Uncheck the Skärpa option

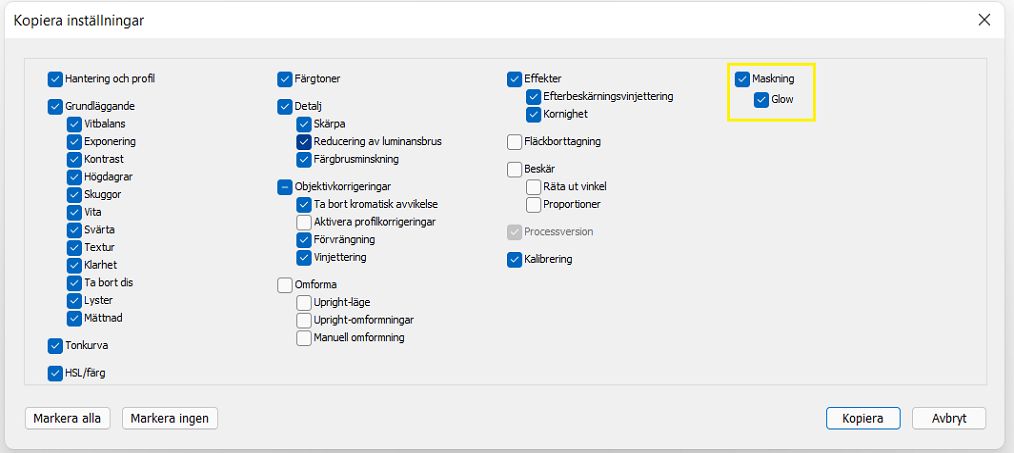pos(305,124)
